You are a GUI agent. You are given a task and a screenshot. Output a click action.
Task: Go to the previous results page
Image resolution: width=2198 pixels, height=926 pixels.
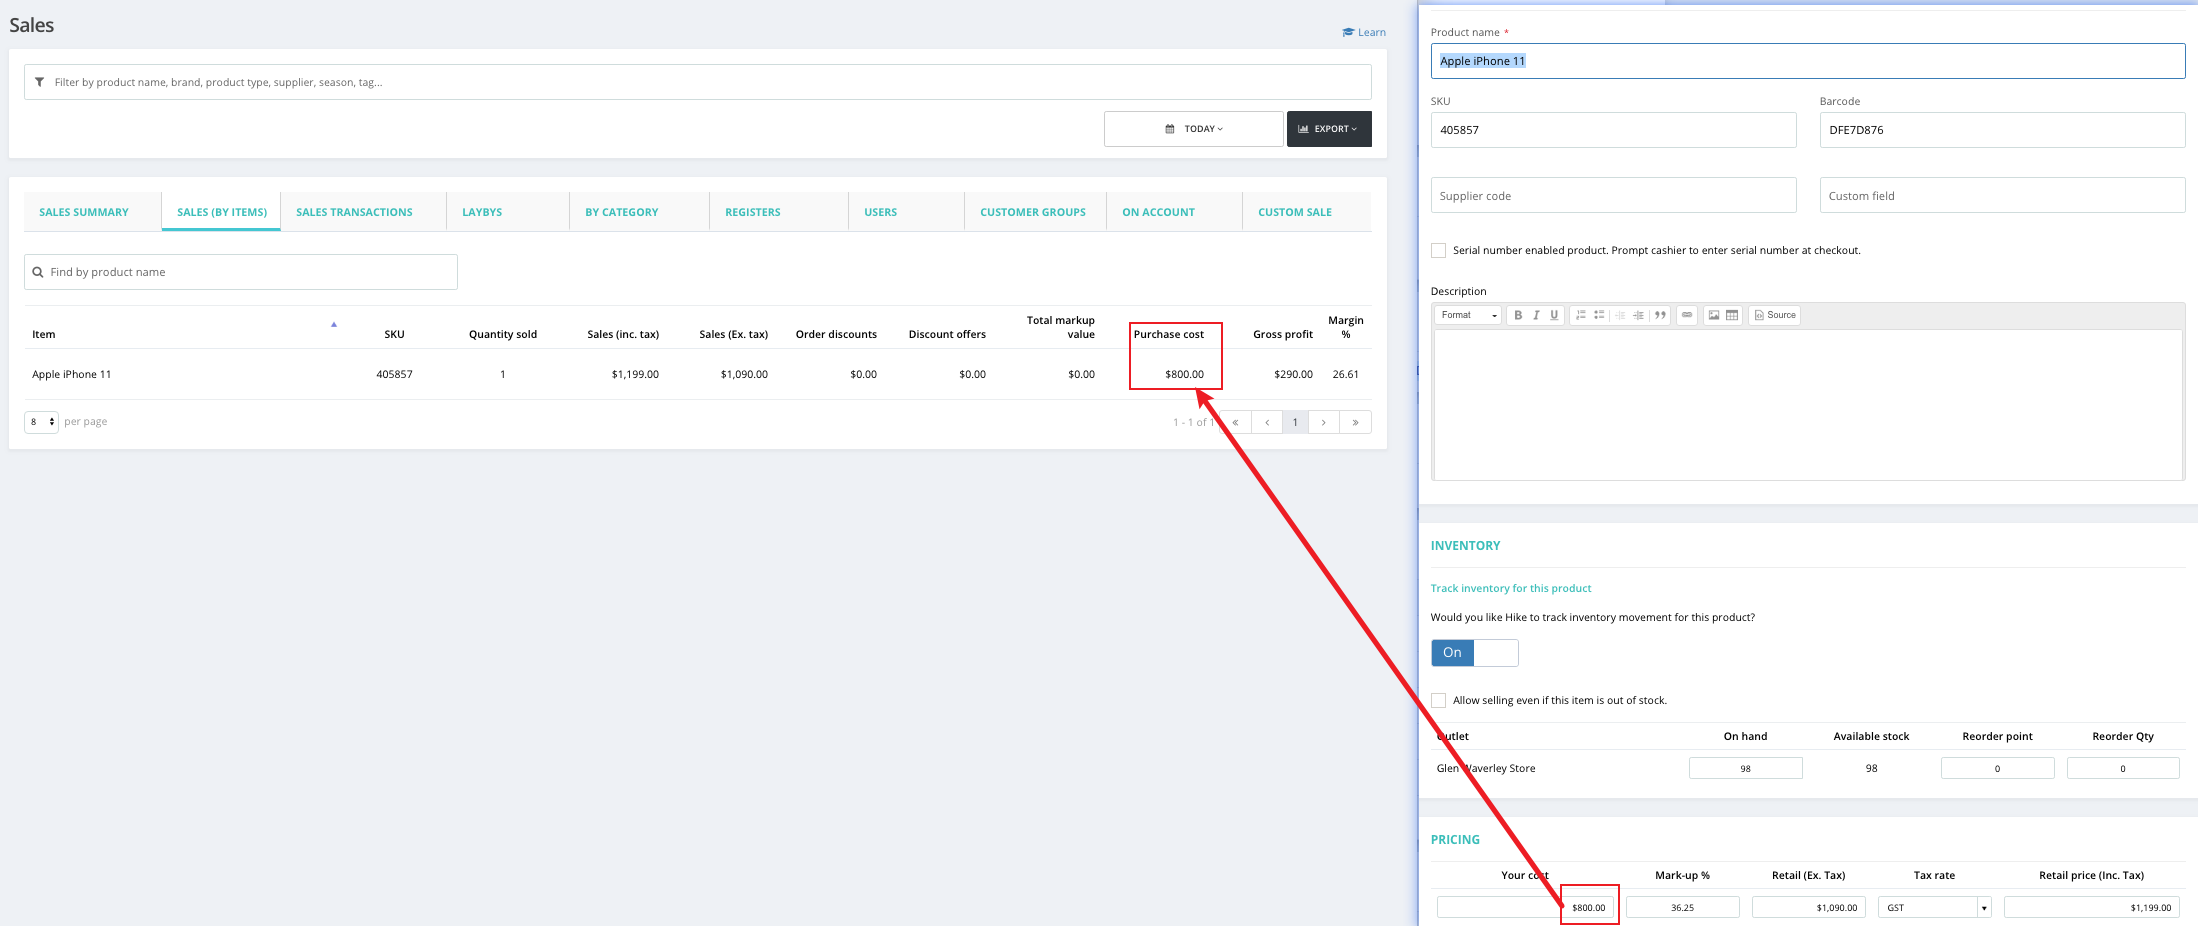point(1267,422)
